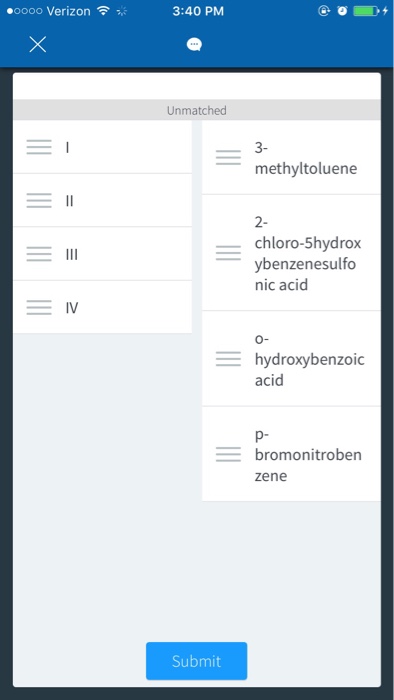Tap the drag handle next to item II
This screenshot has height=700, width=394.
pyautogui.click(x=39, y=200)
